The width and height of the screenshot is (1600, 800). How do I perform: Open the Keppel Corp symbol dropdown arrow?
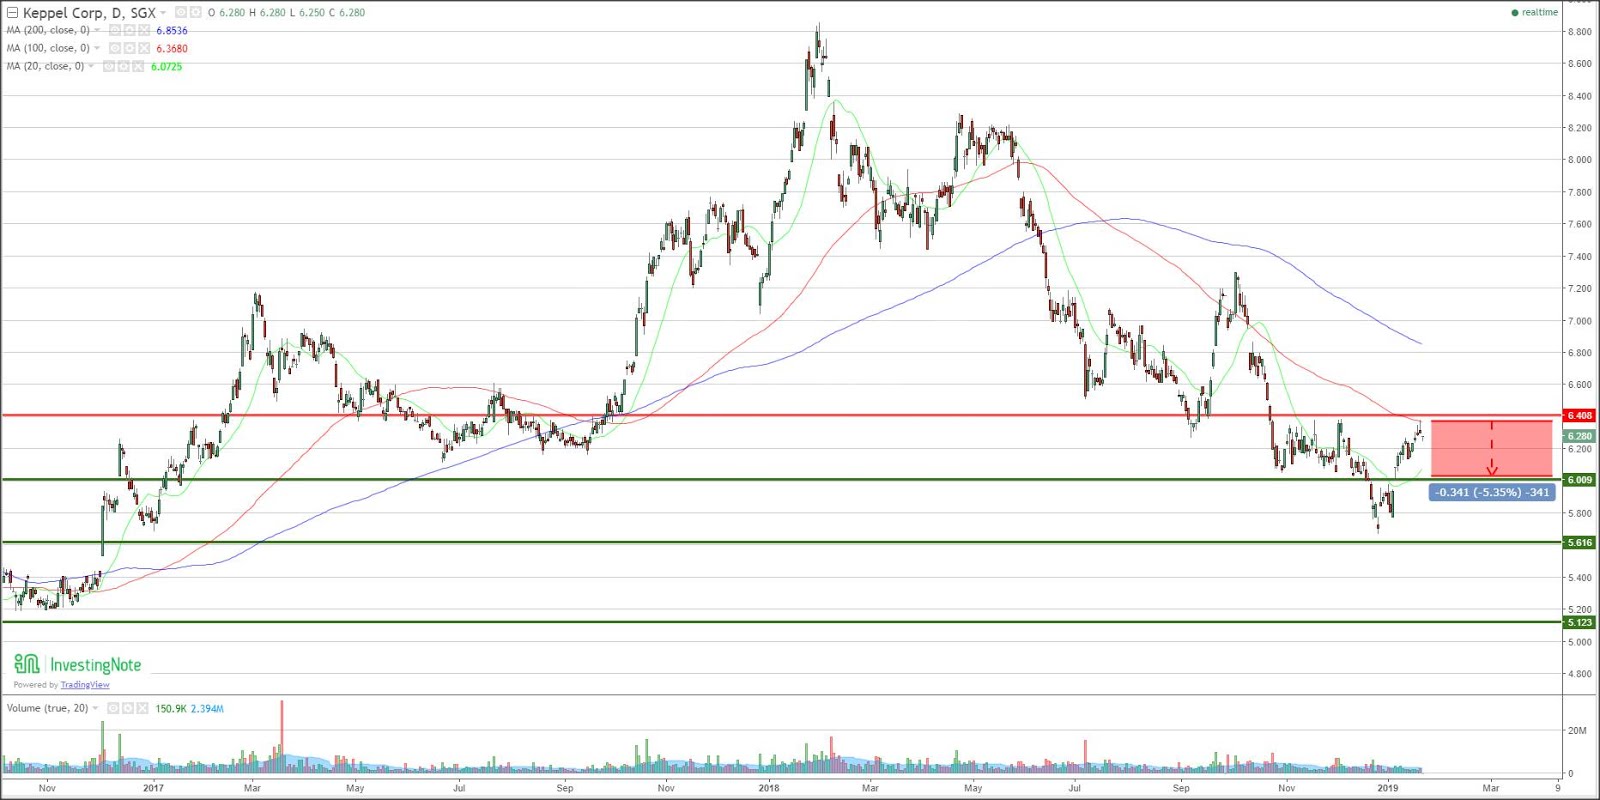coord(163,13)
